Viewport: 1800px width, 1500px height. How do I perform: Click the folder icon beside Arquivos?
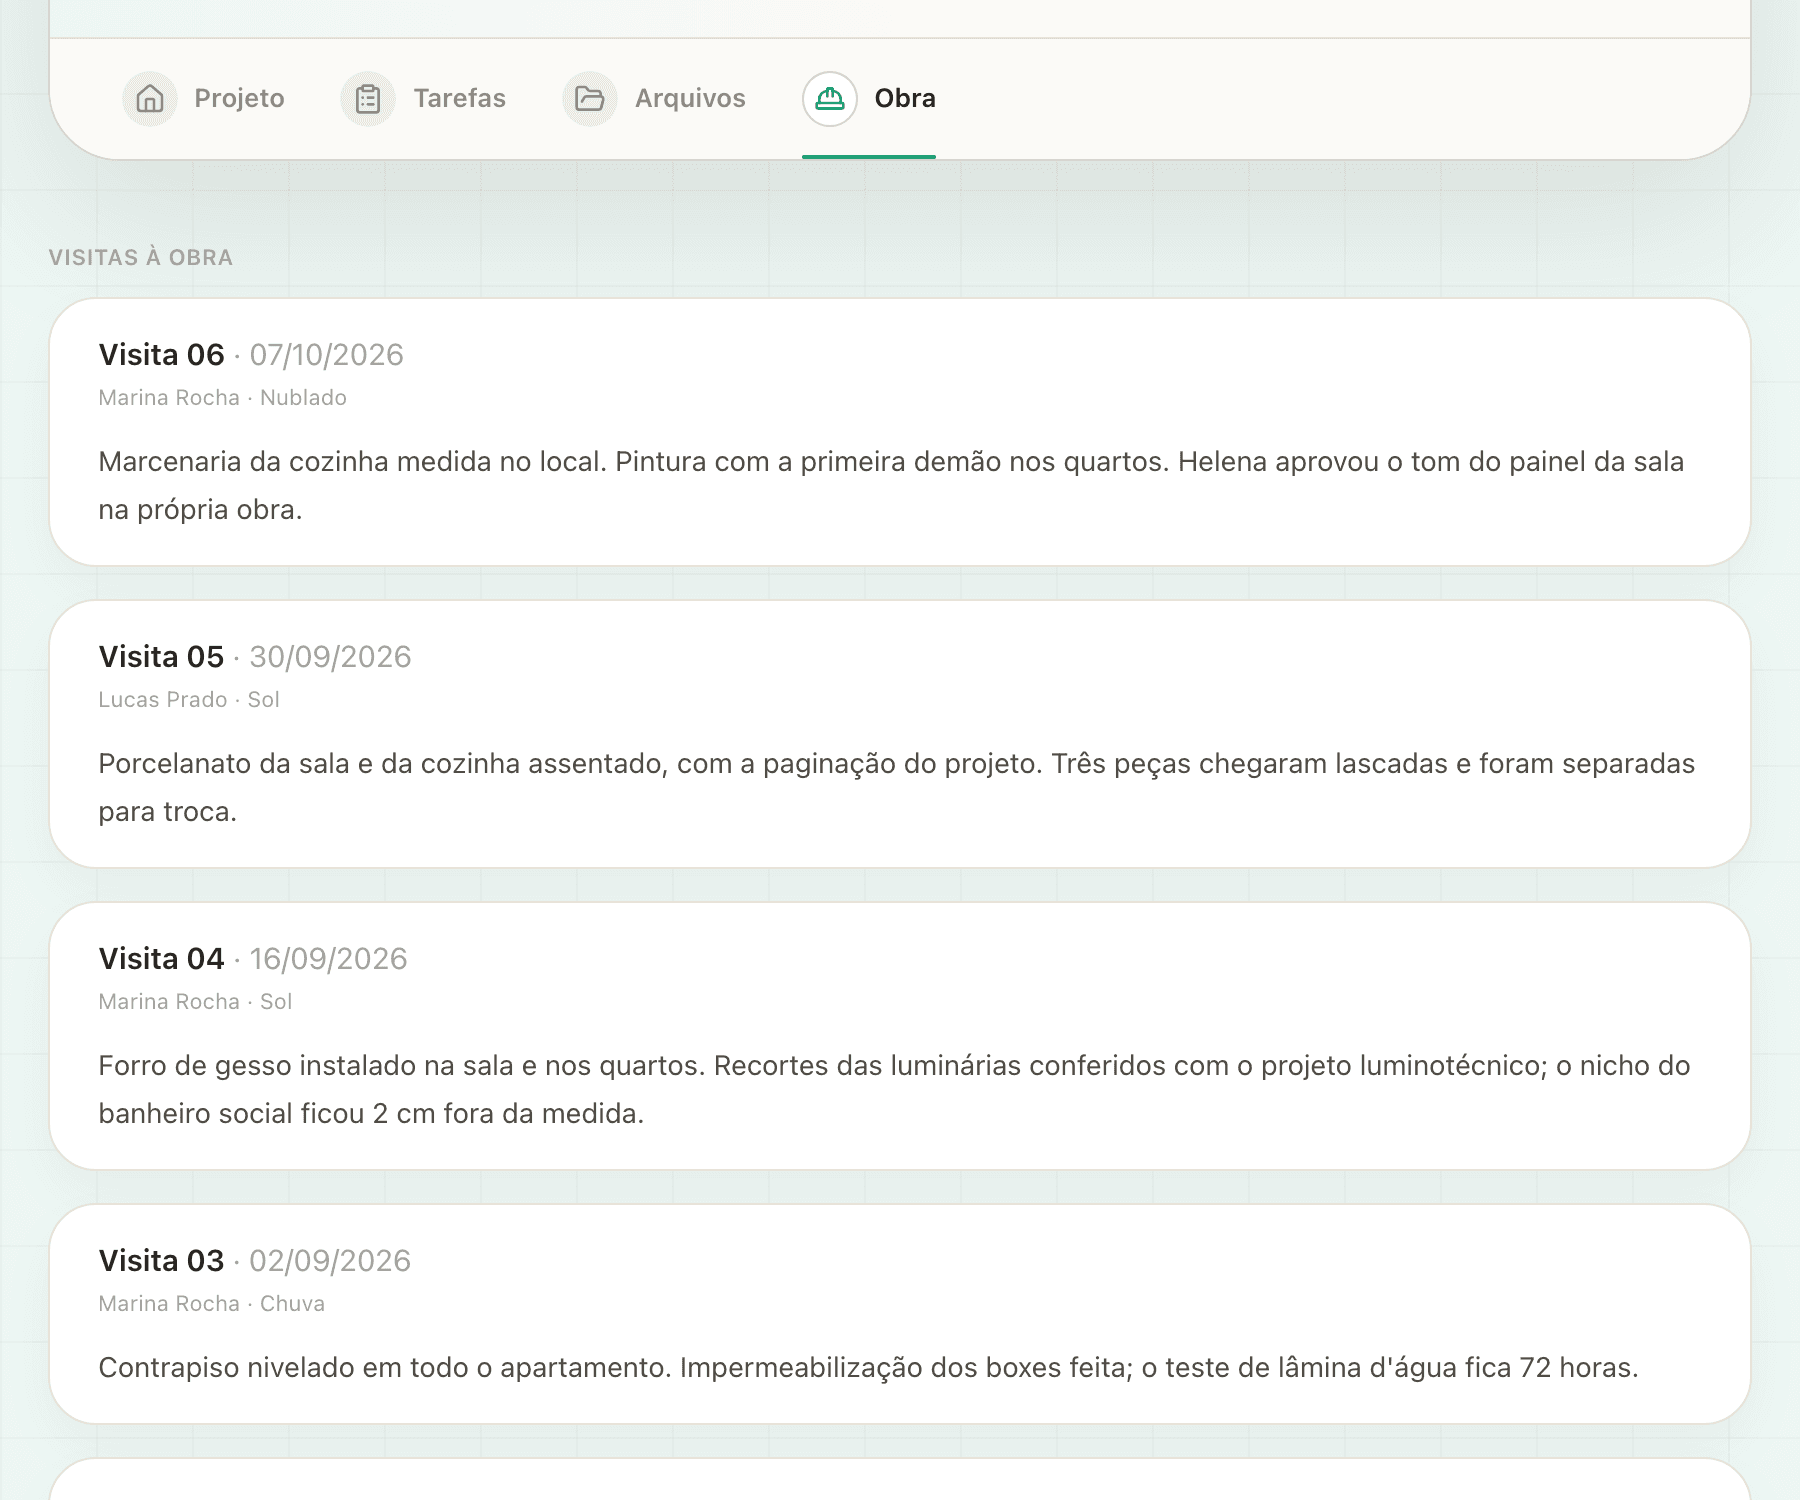tap(590, 99)
